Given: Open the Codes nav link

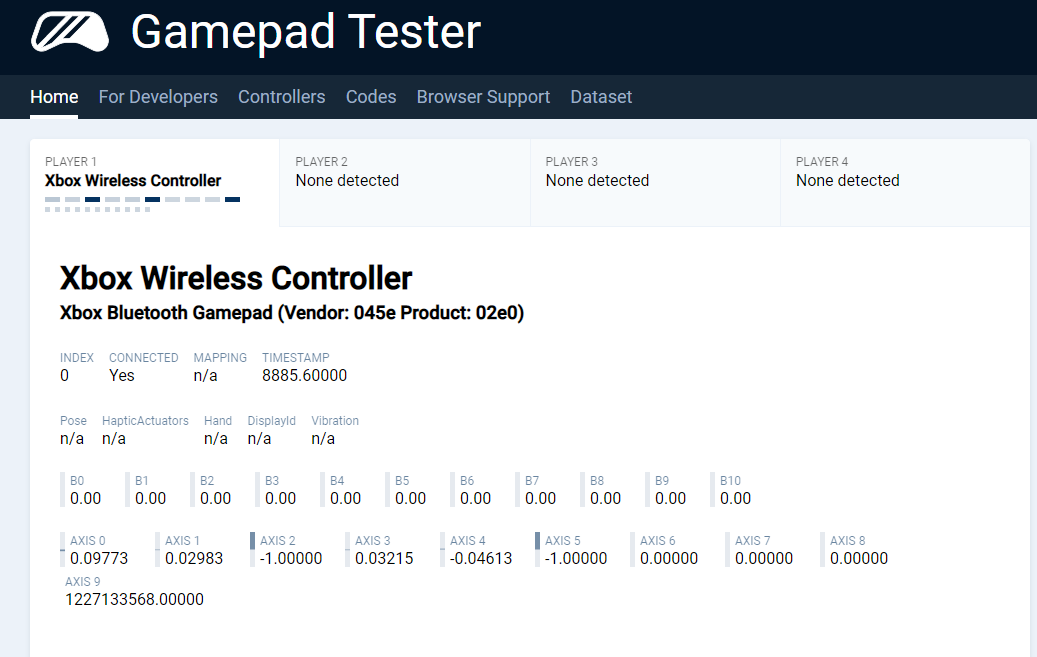Looking at the screenshot, I should point(371,97).
